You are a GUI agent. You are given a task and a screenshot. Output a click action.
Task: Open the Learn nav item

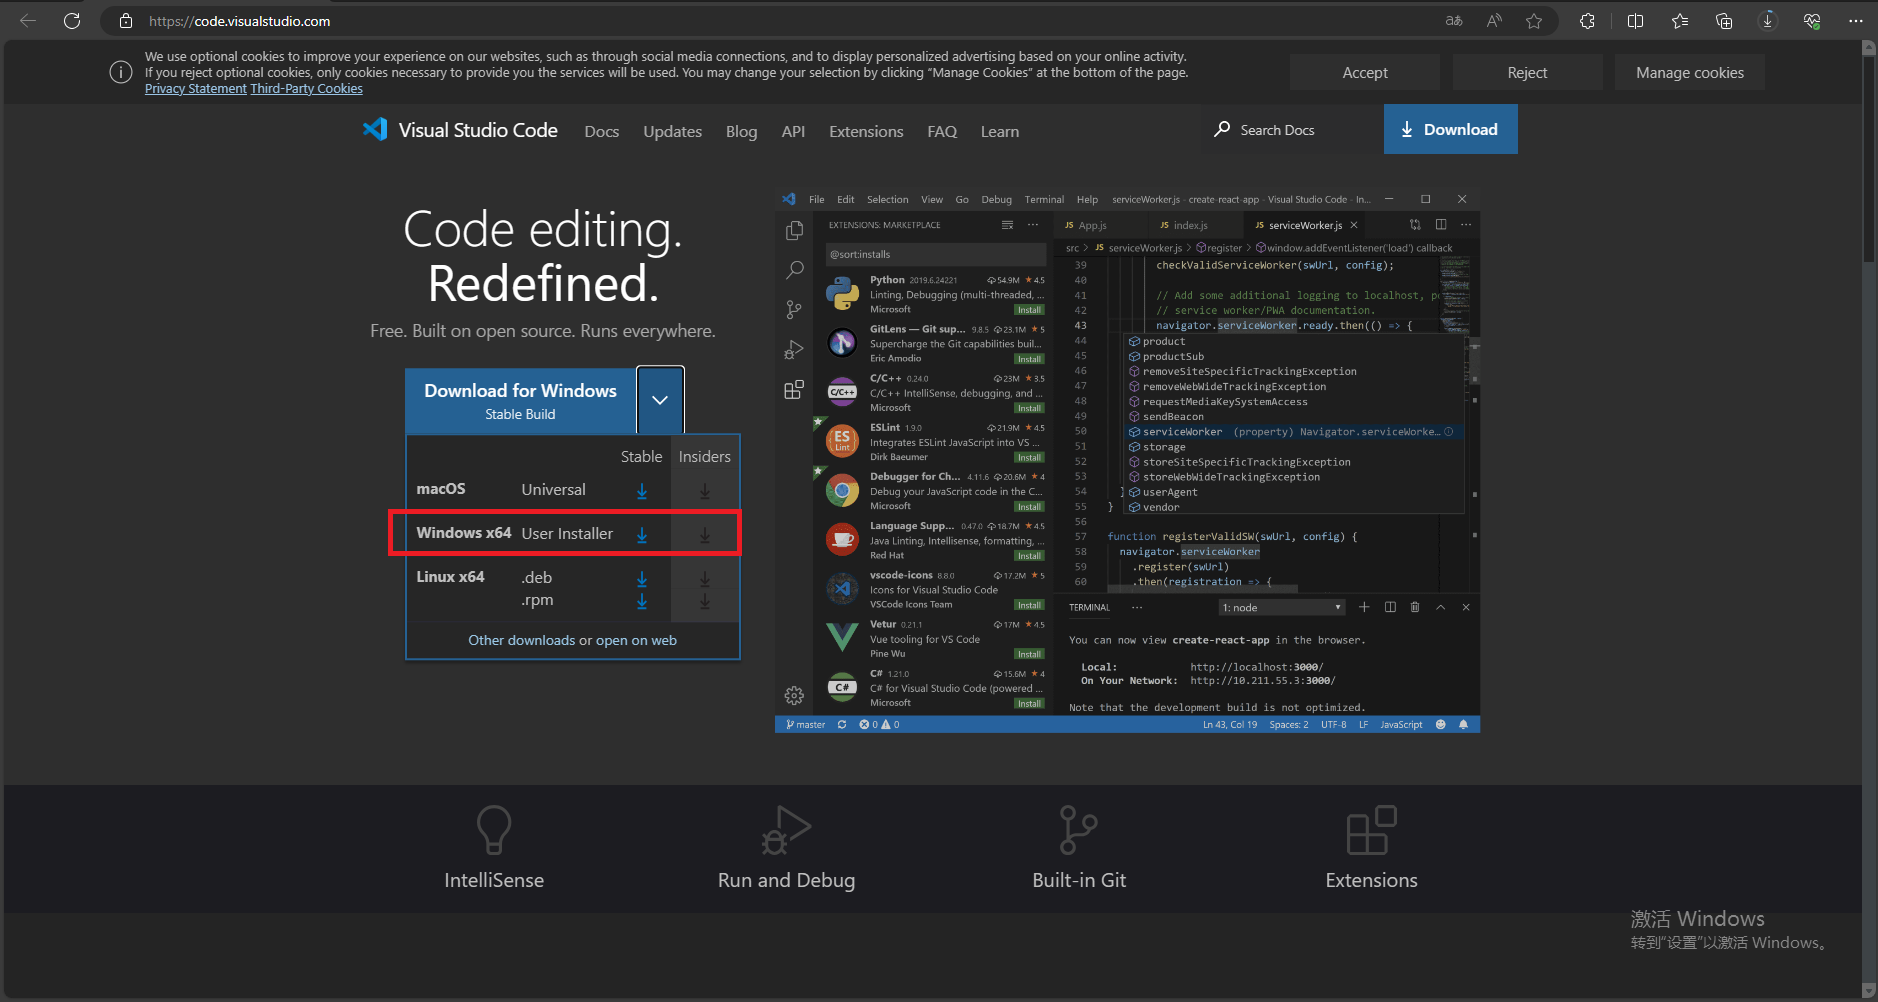(1000, 131)
